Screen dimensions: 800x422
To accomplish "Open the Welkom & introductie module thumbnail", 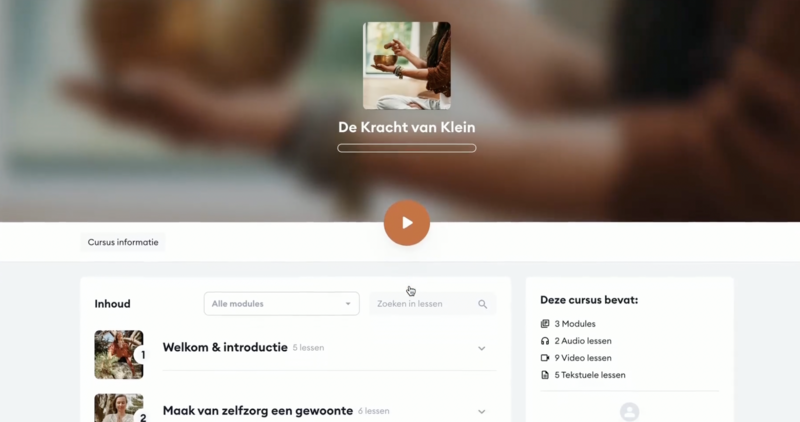I will [x=119, y=355].
